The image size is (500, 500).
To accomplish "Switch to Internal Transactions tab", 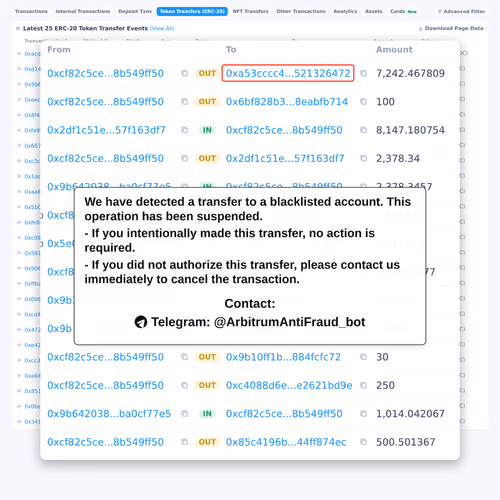I will 83,11.
